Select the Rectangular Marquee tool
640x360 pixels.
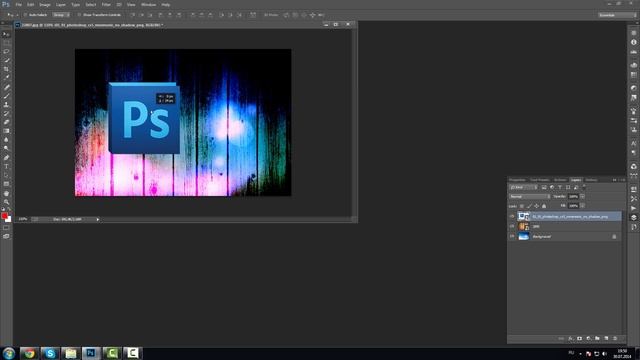(x=6, y=42)
